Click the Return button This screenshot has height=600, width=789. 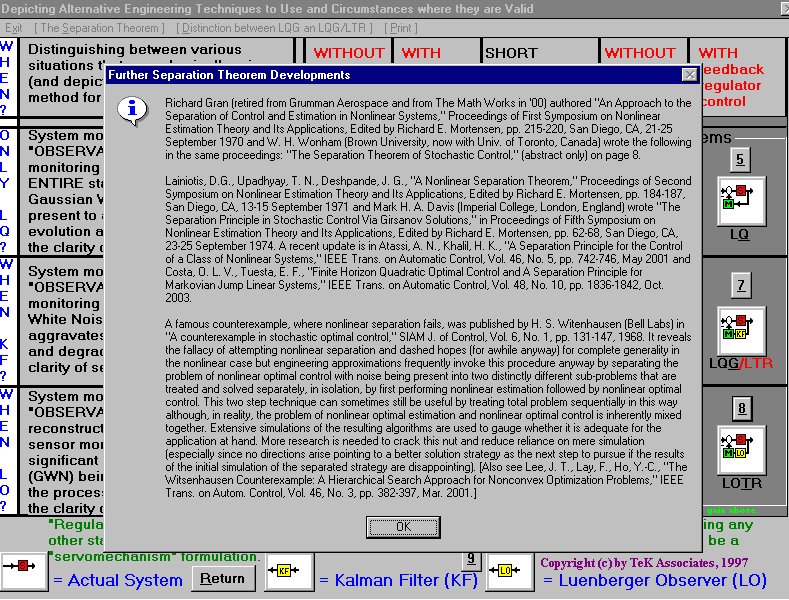(223, 579)
